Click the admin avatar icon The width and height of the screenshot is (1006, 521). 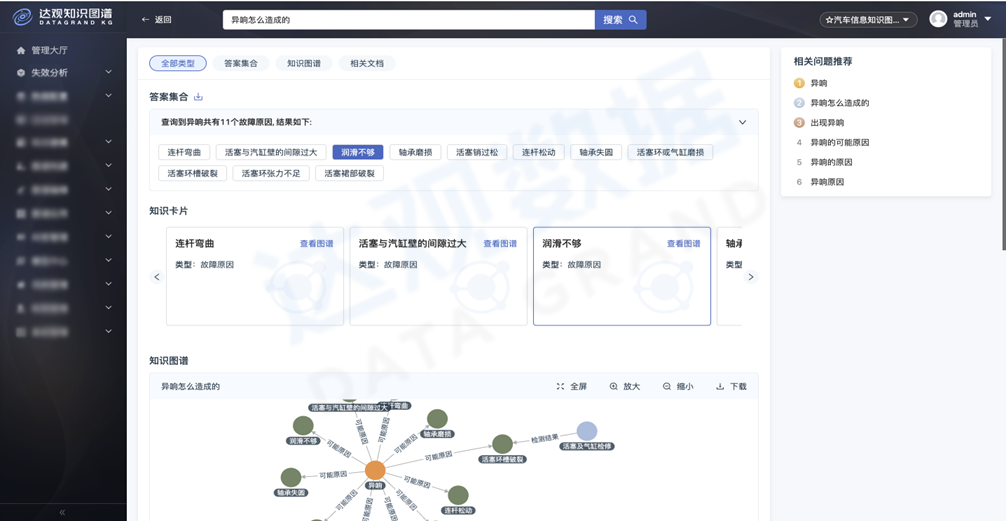(938, 19)
